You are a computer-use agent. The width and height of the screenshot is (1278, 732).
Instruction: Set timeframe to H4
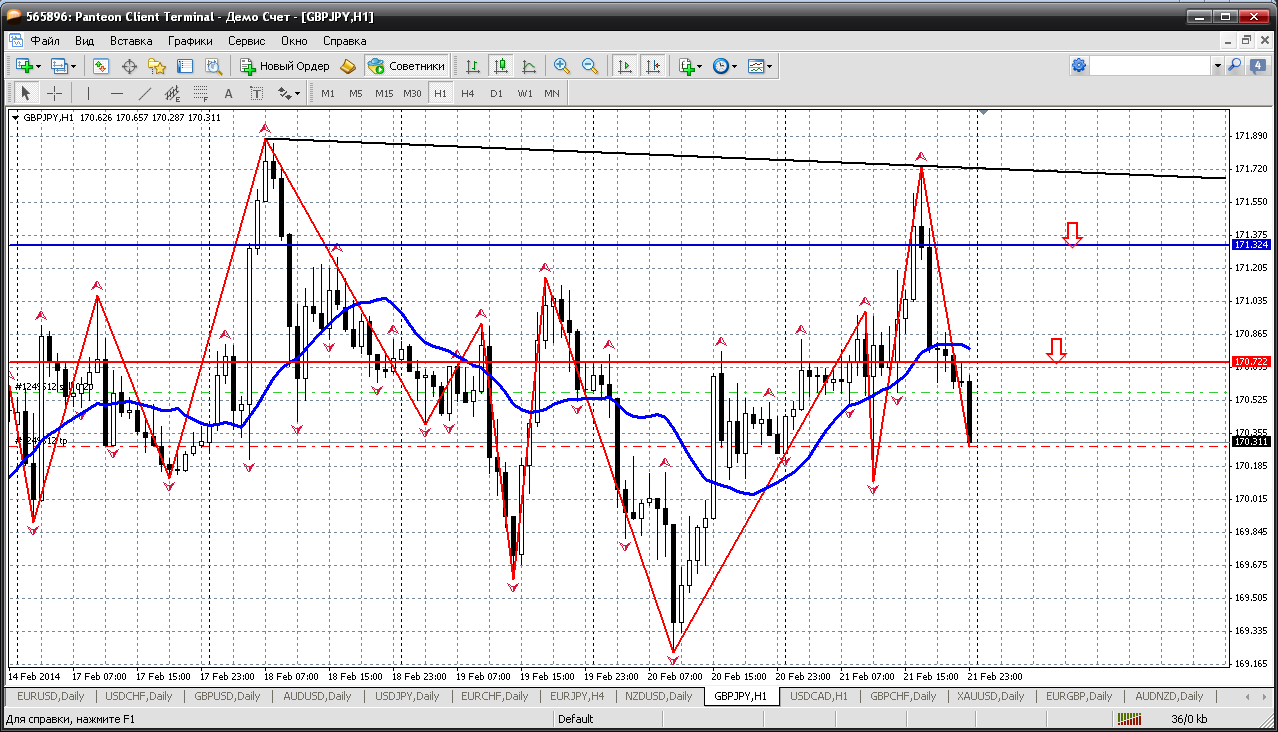tap(468, 93)
